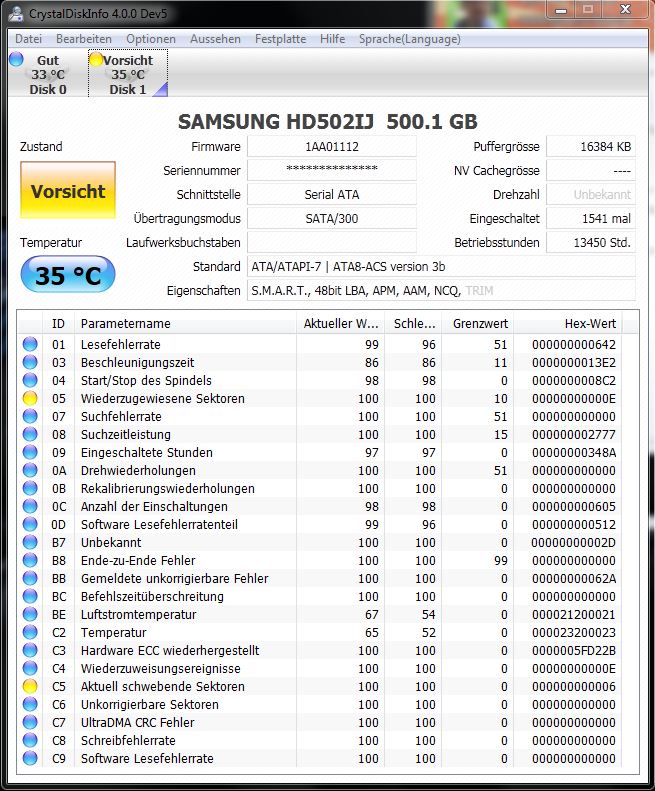Click the Hex-Wert column header
The height and width of the screenshot is (791, 655).
coord(568,323)
